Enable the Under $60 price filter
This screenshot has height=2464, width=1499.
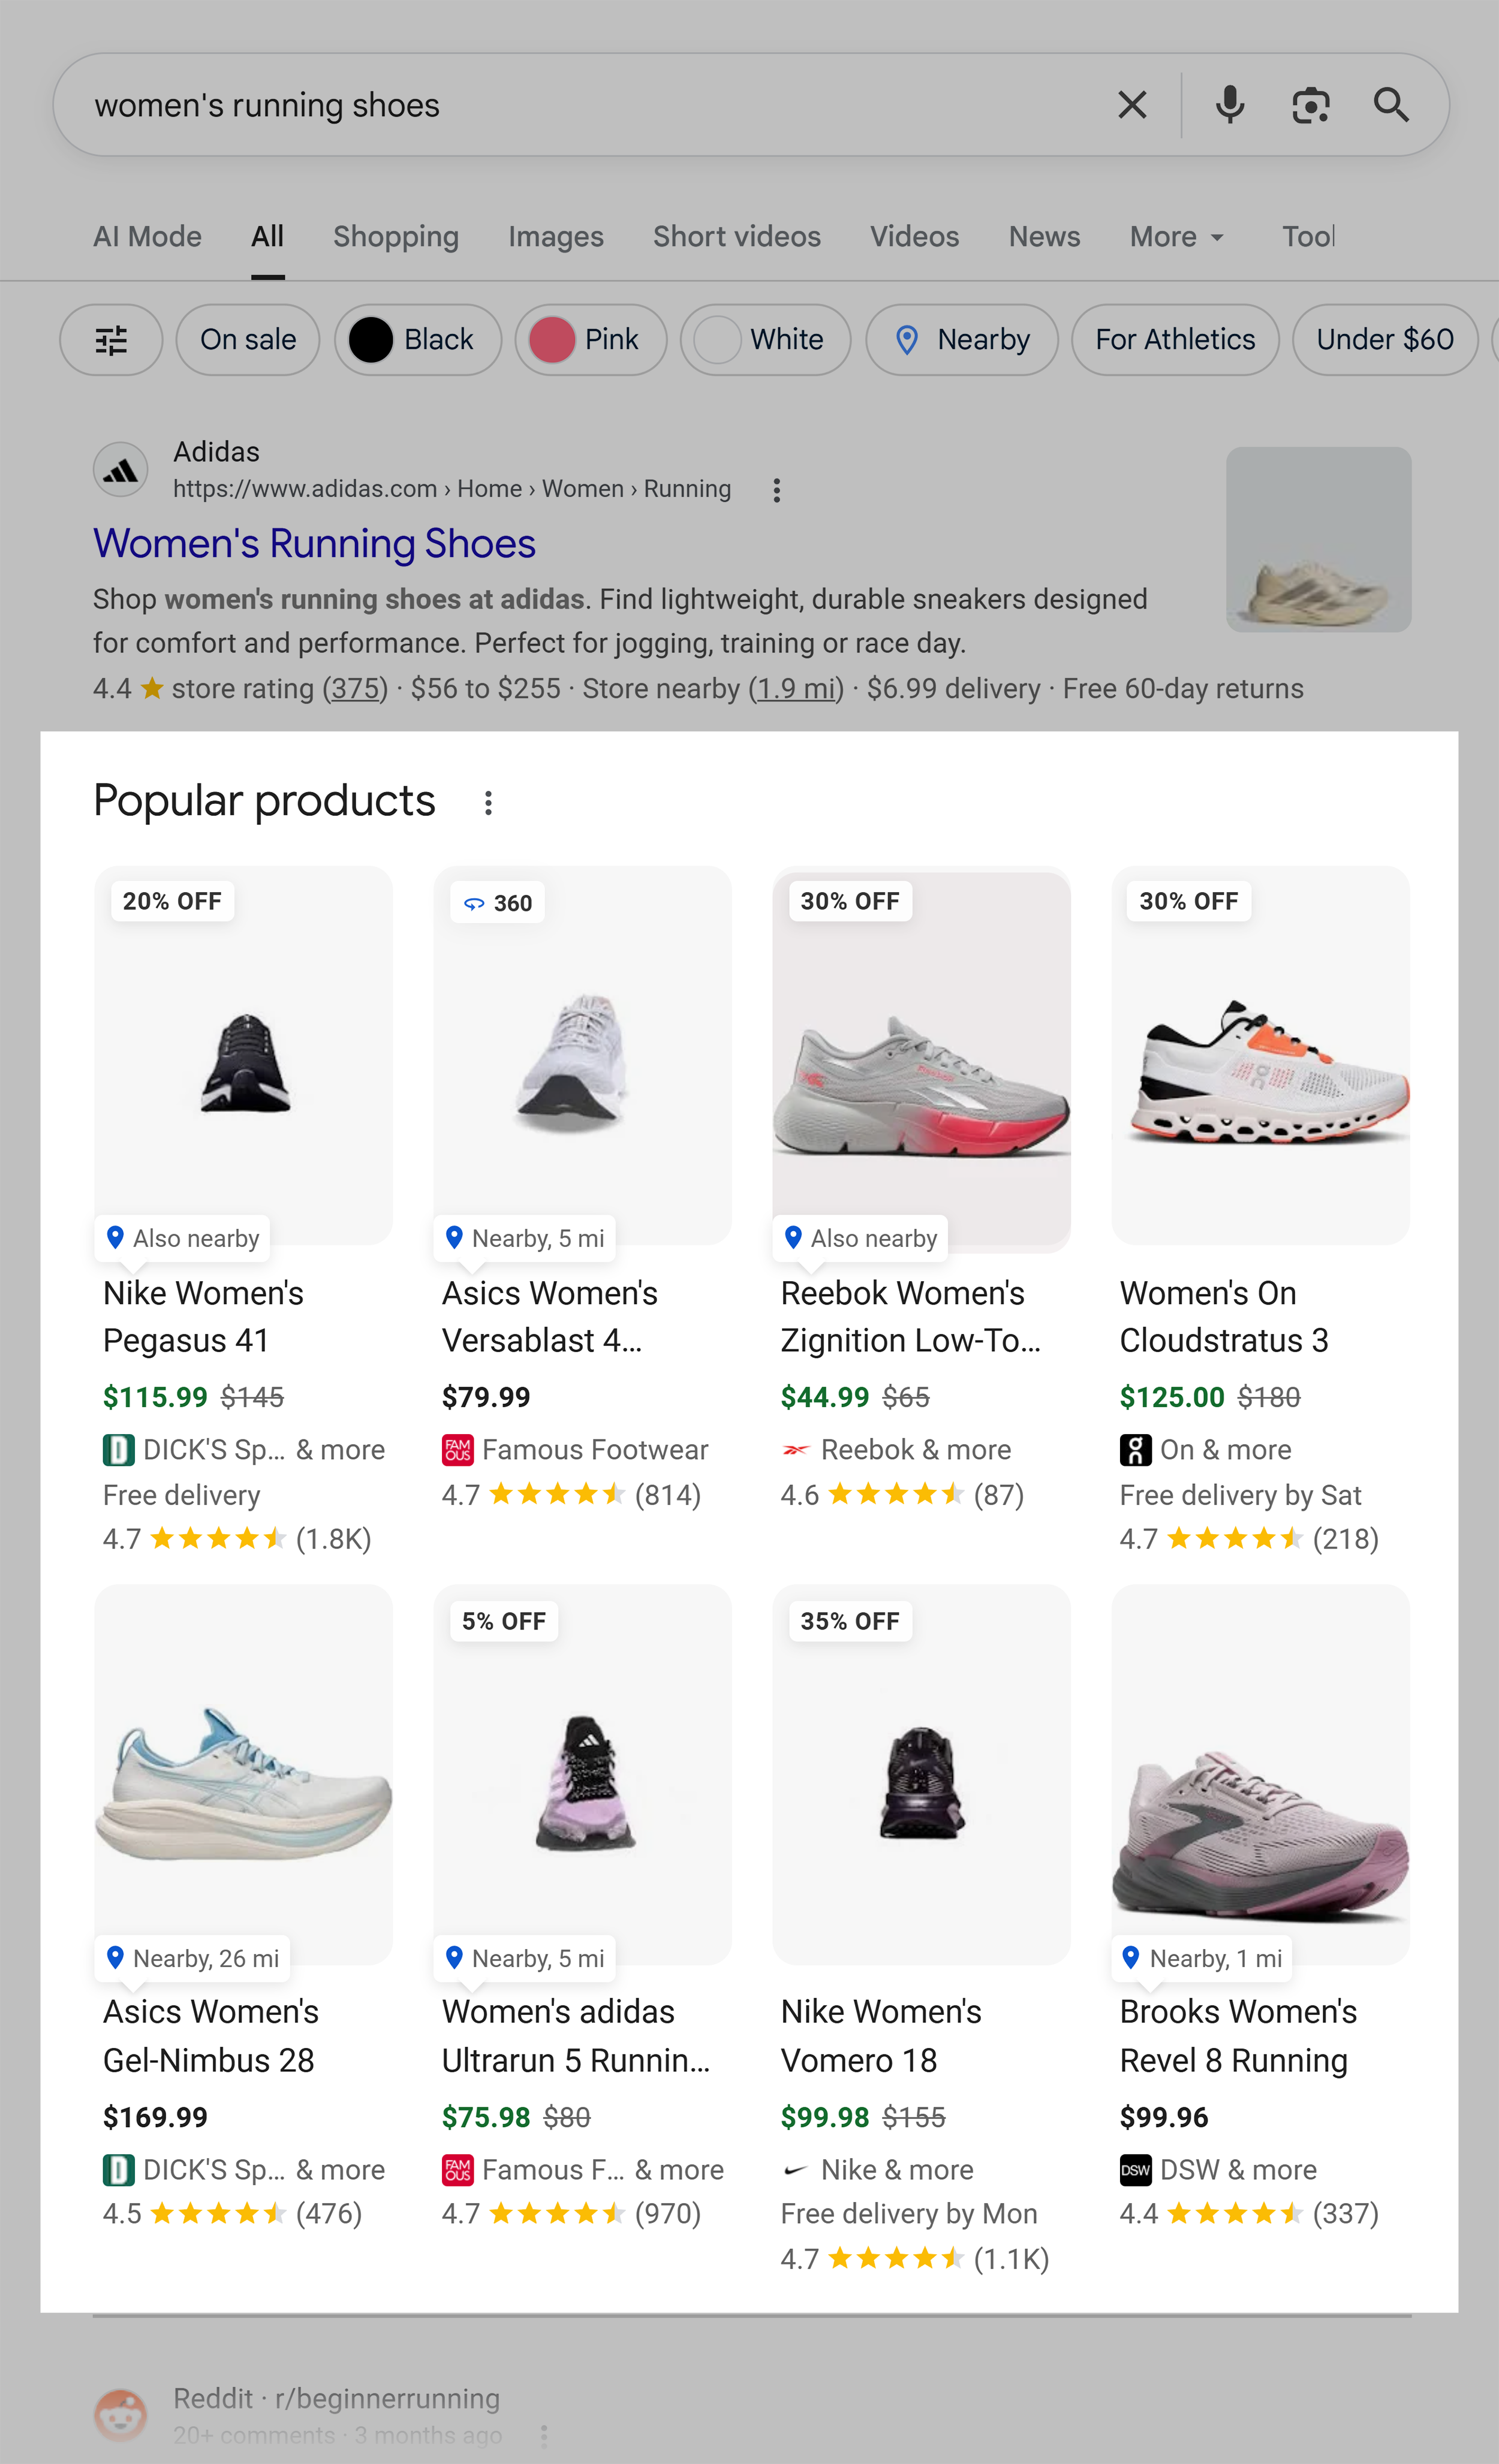coord(1383,340)
